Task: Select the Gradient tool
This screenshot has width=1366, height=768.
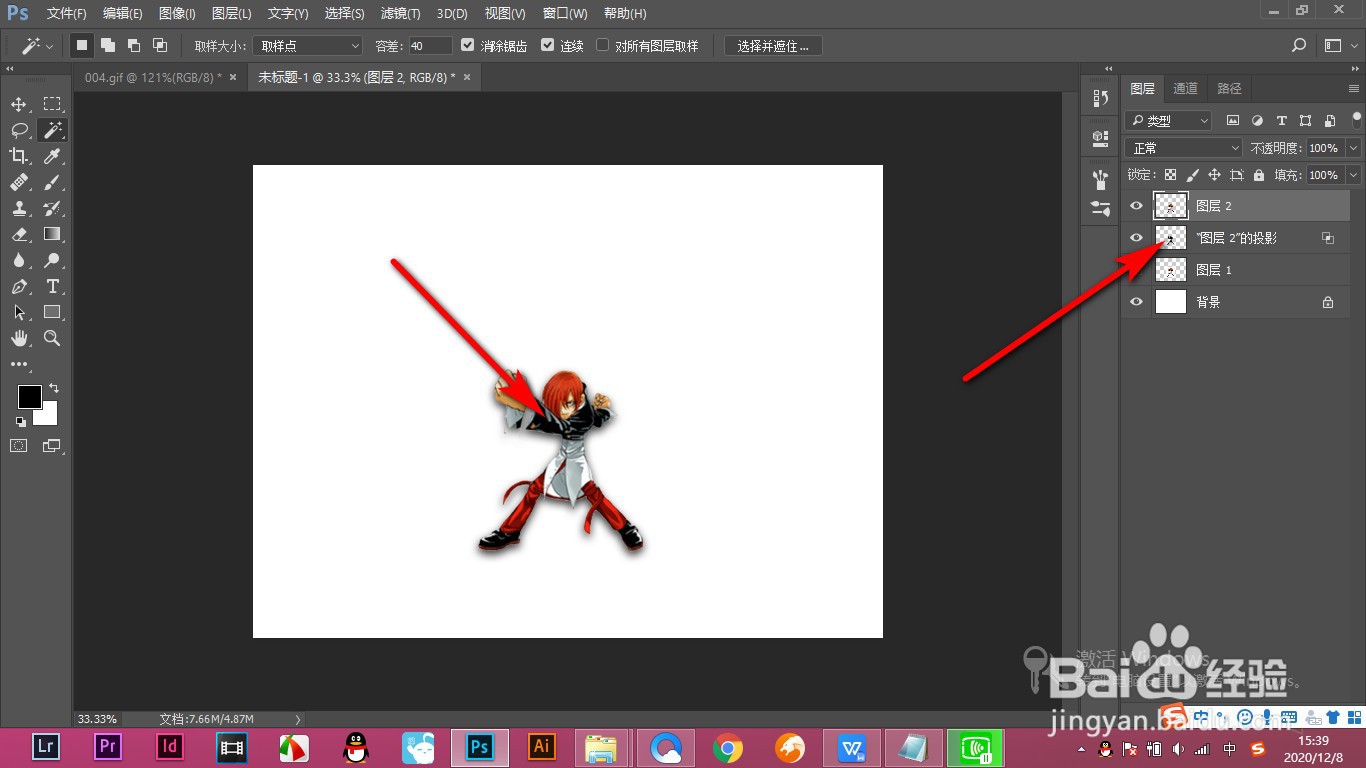Action: [x=52, y=234]
